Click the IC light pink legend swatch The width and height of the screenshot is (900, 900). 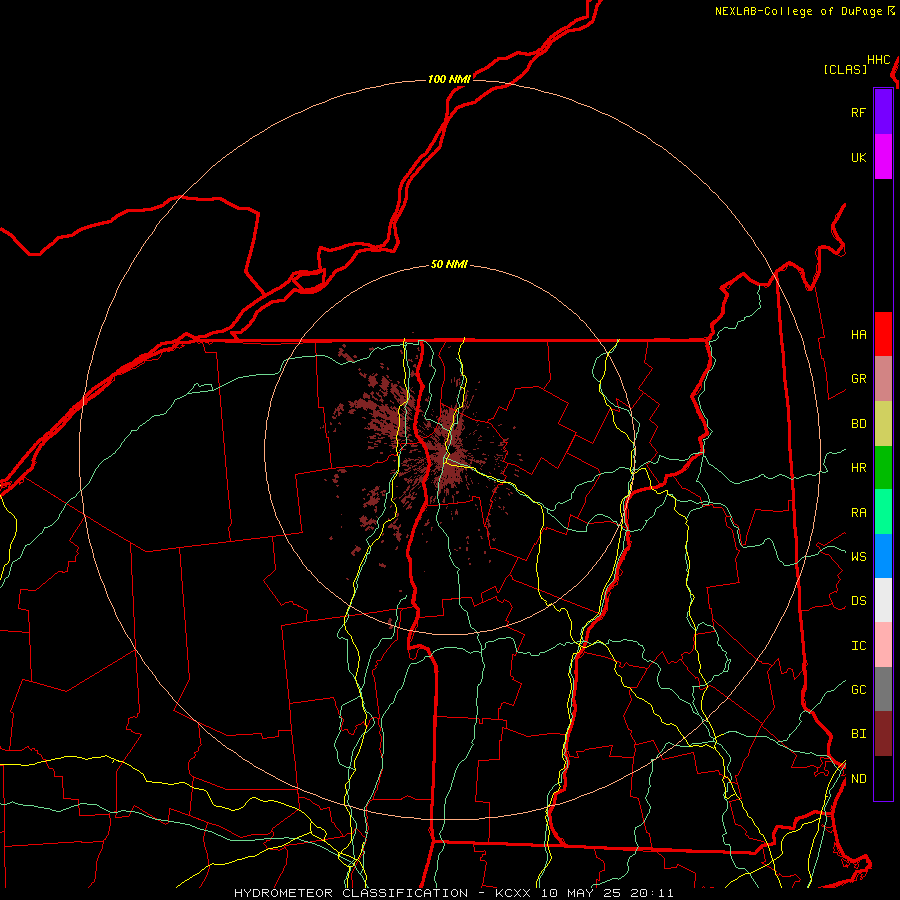(883, 645)
